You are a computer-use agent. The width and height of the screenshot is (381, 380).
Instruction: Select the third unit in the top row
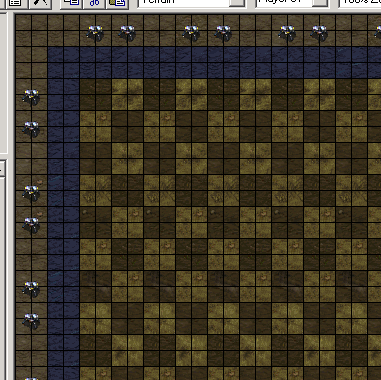[x=191, y=33]
